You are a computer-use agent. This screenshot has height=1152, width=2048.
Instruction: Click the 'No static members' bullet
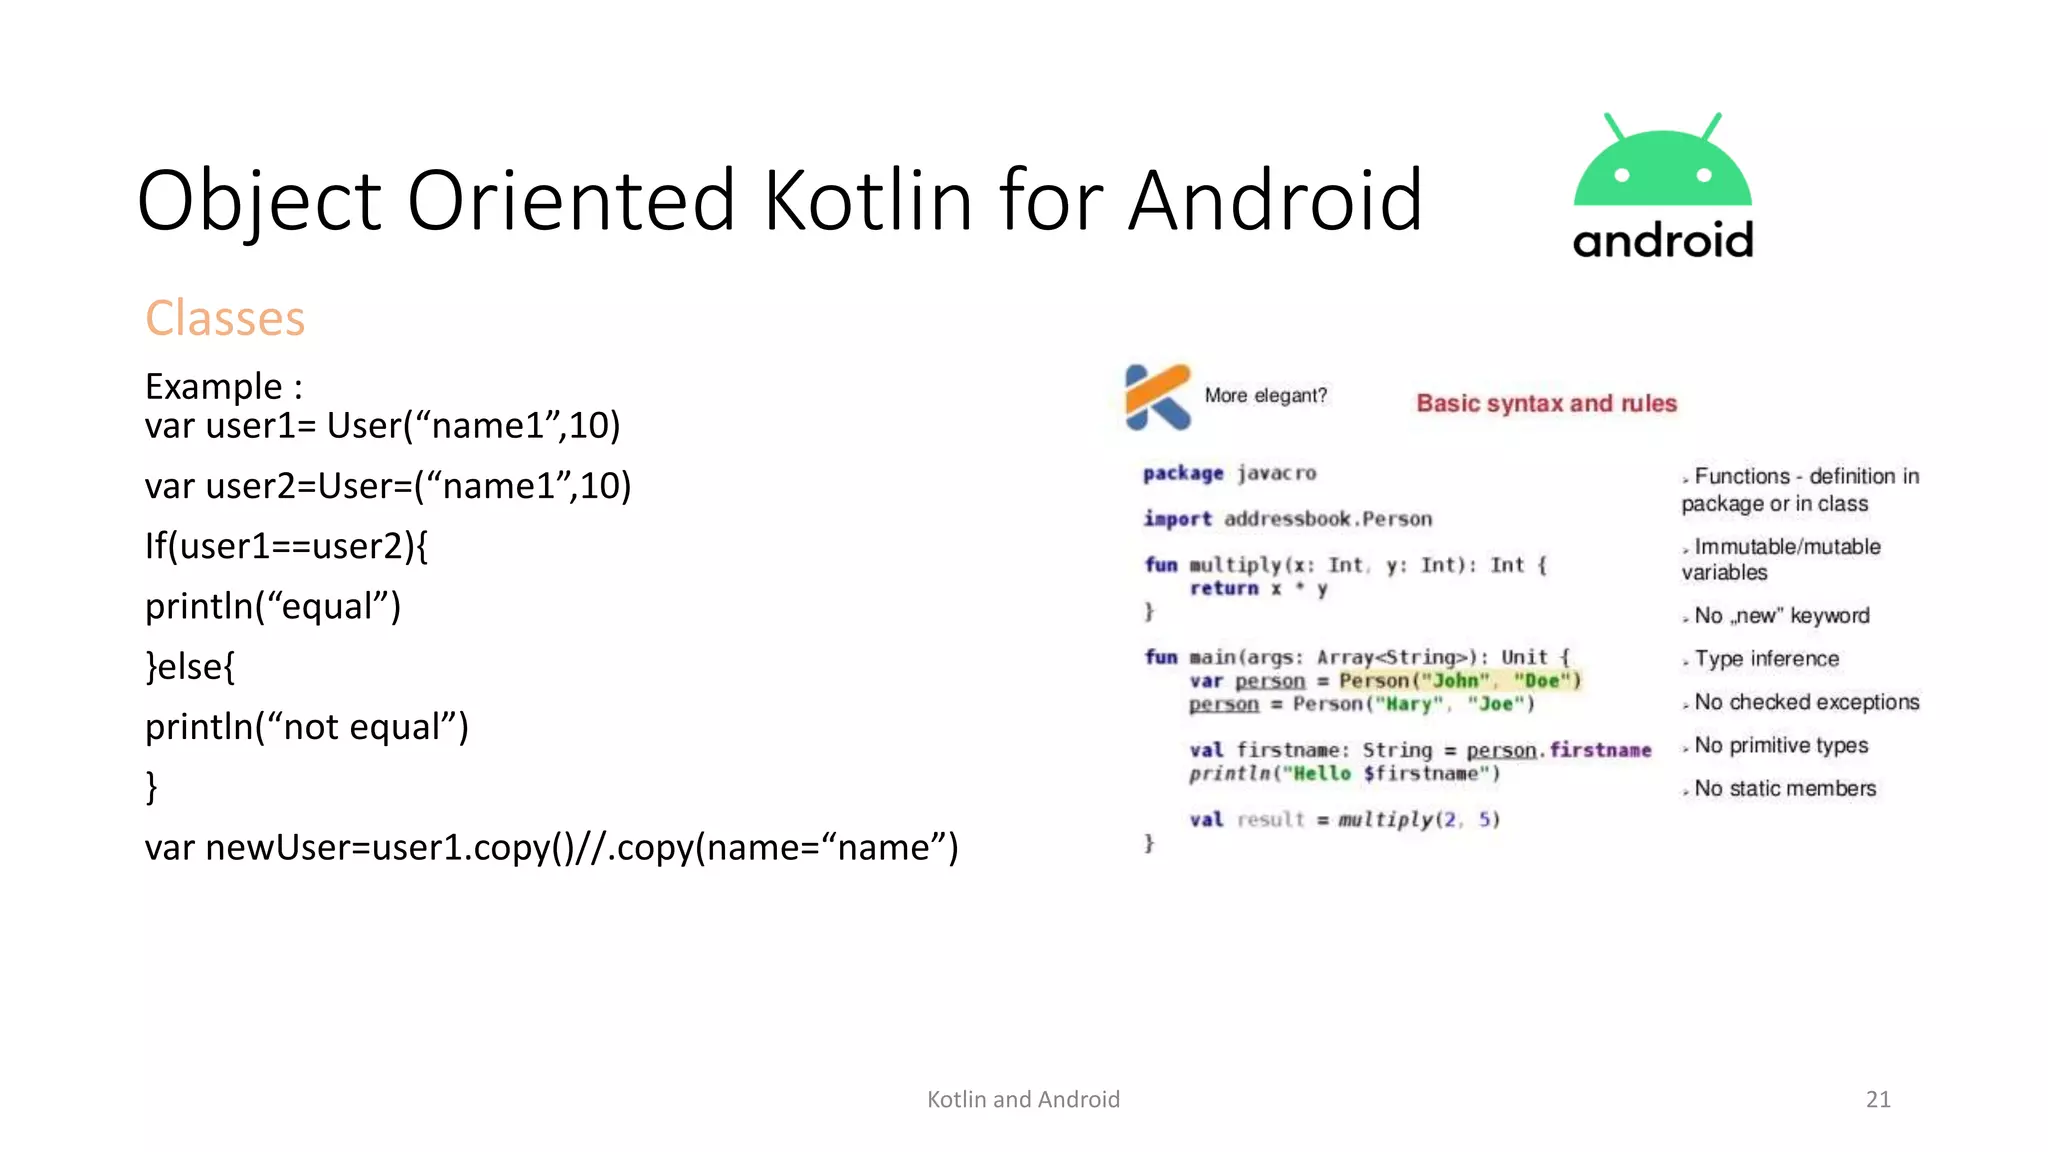point(1784,789)
